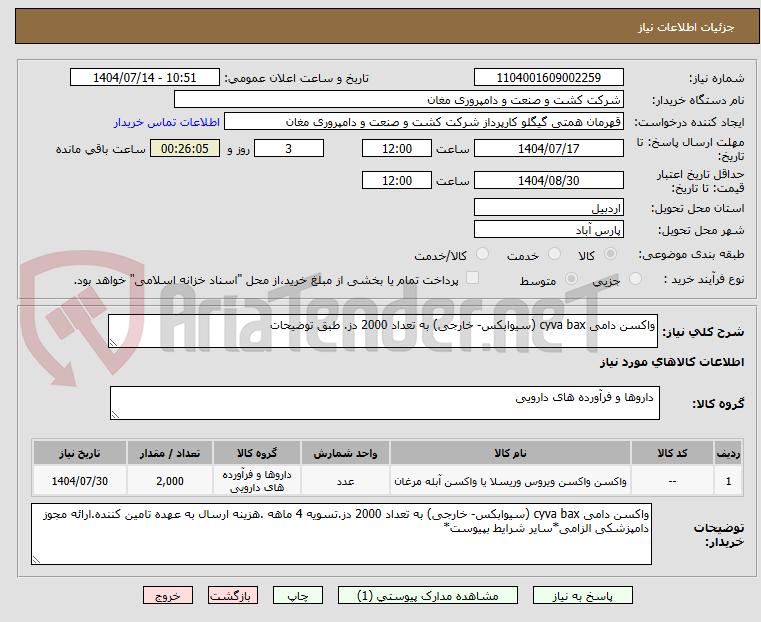The image size is (761, 622).
Task: Click the delivery province field اردبیل
Action: (x=548, y=208)
